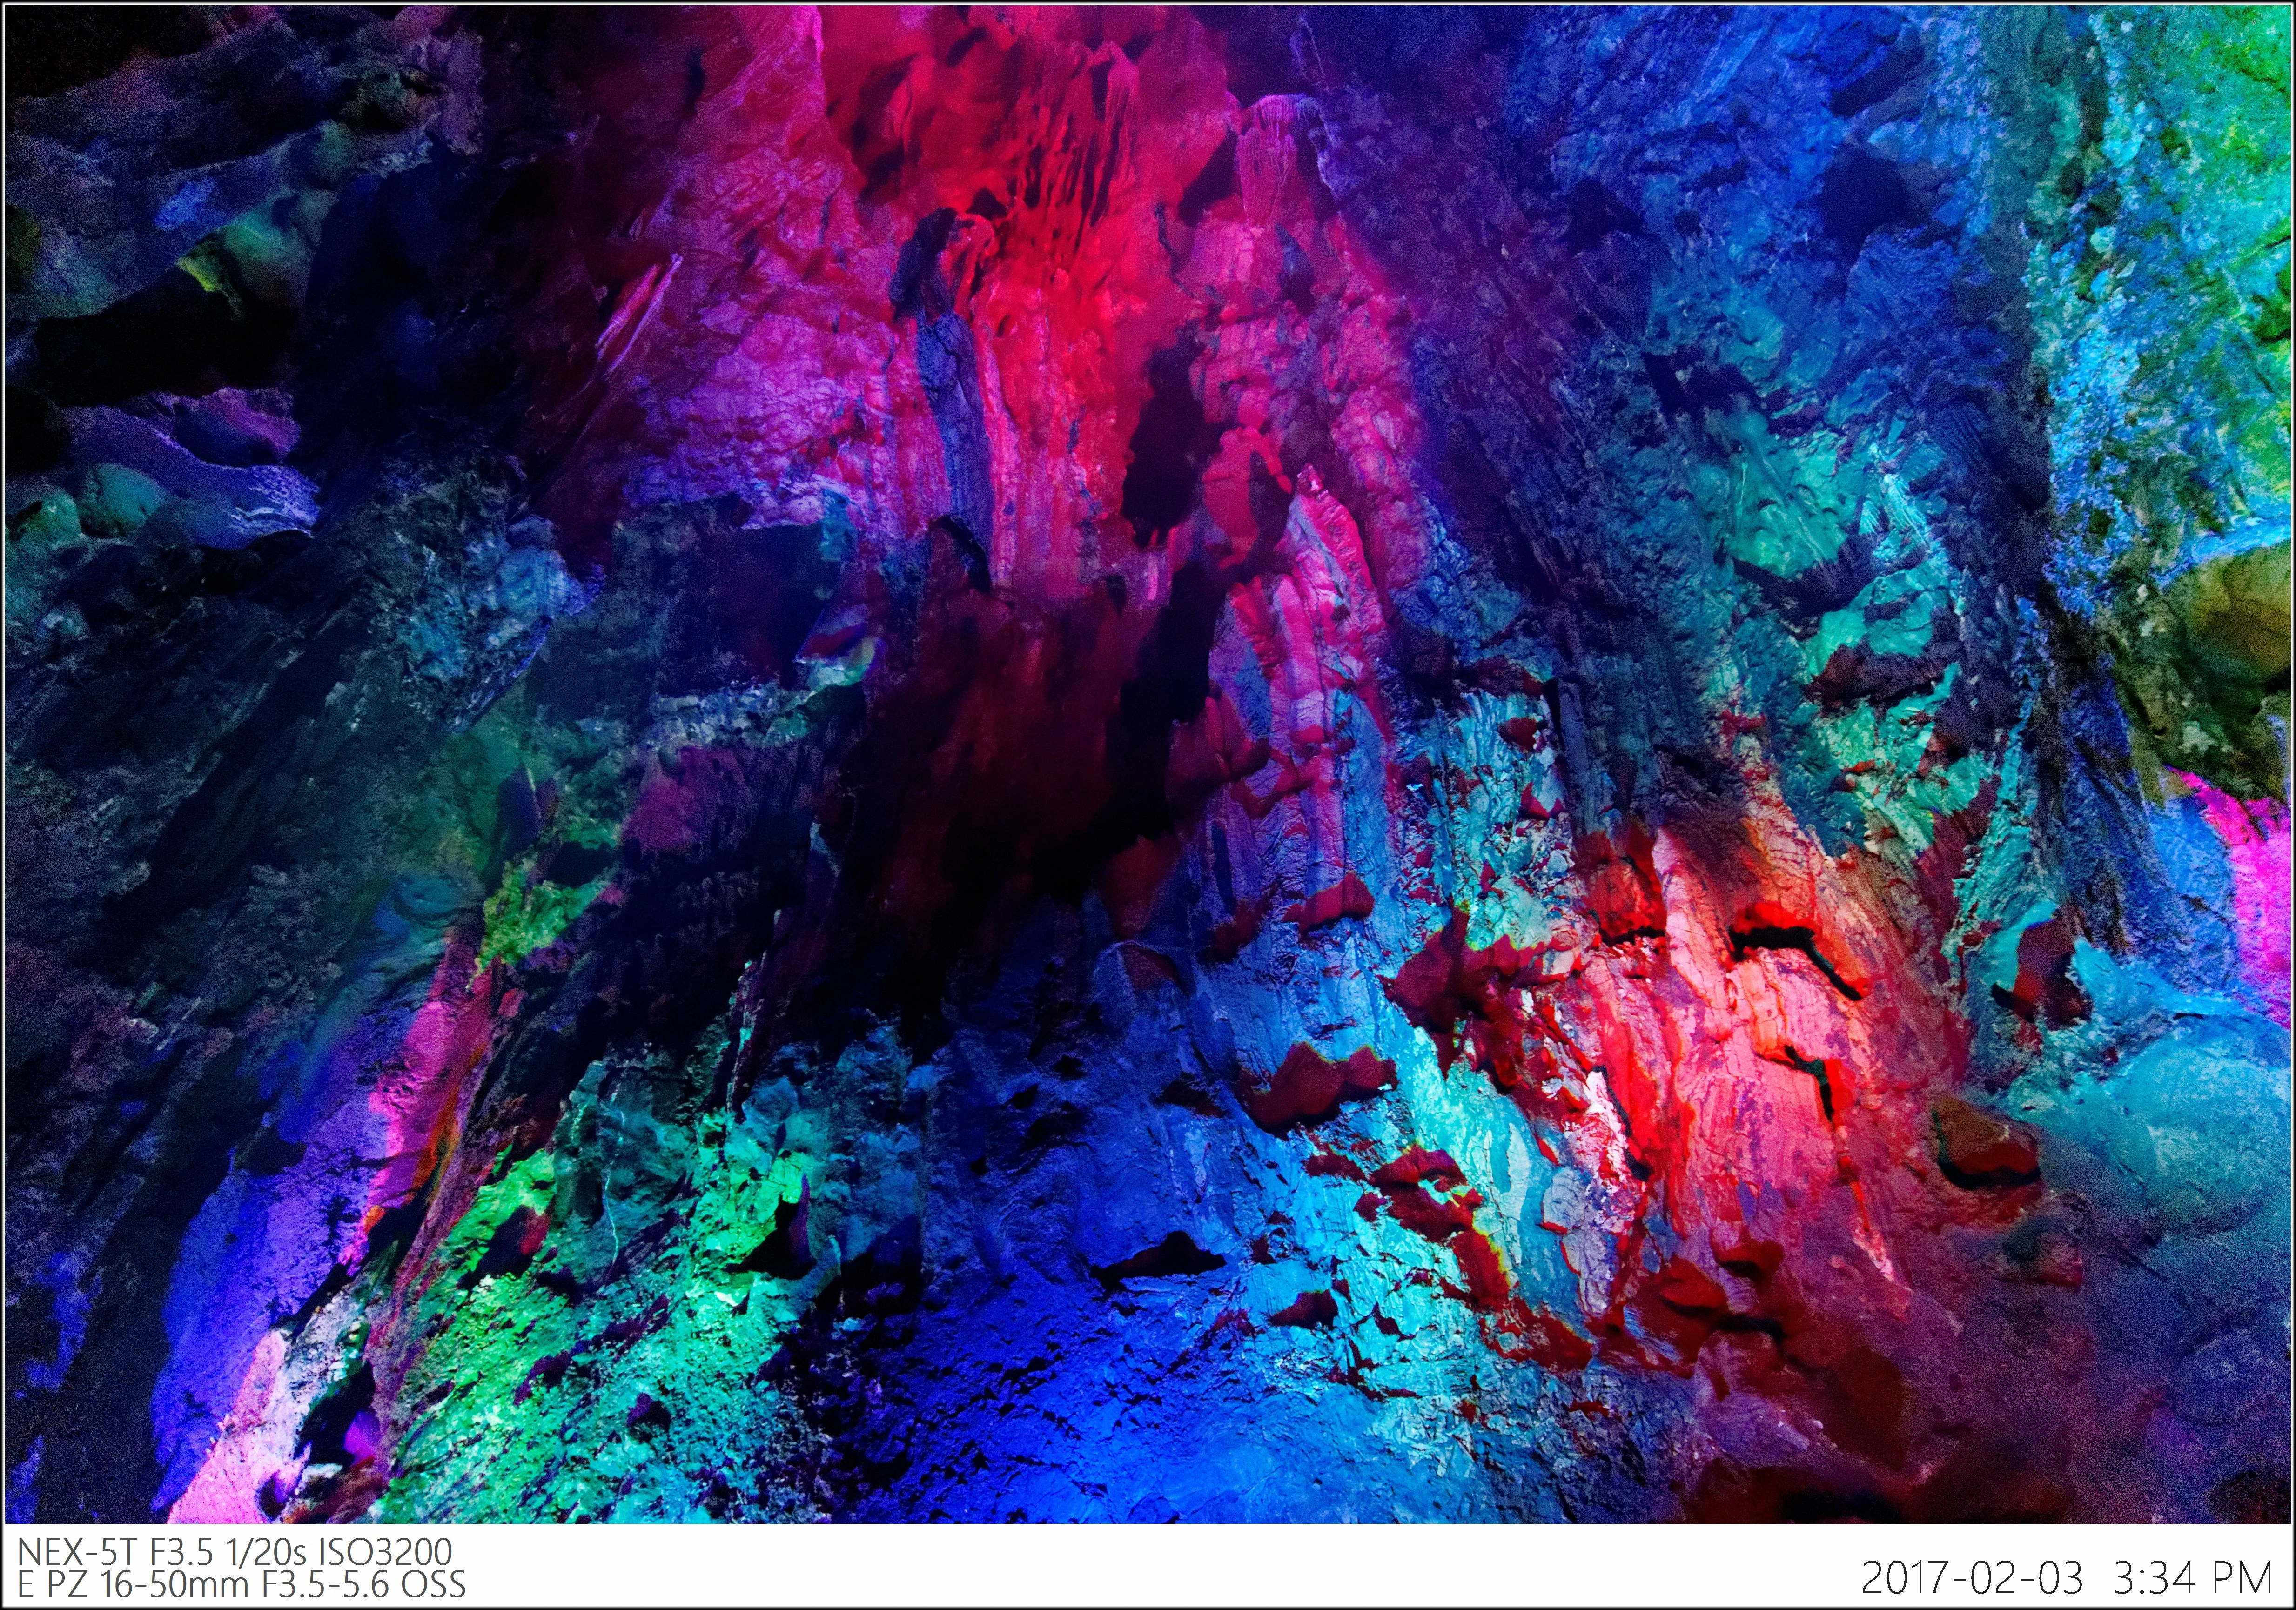Click the F3.5 aperture value on first line

pyautogui.click(x=181, y=1552)
